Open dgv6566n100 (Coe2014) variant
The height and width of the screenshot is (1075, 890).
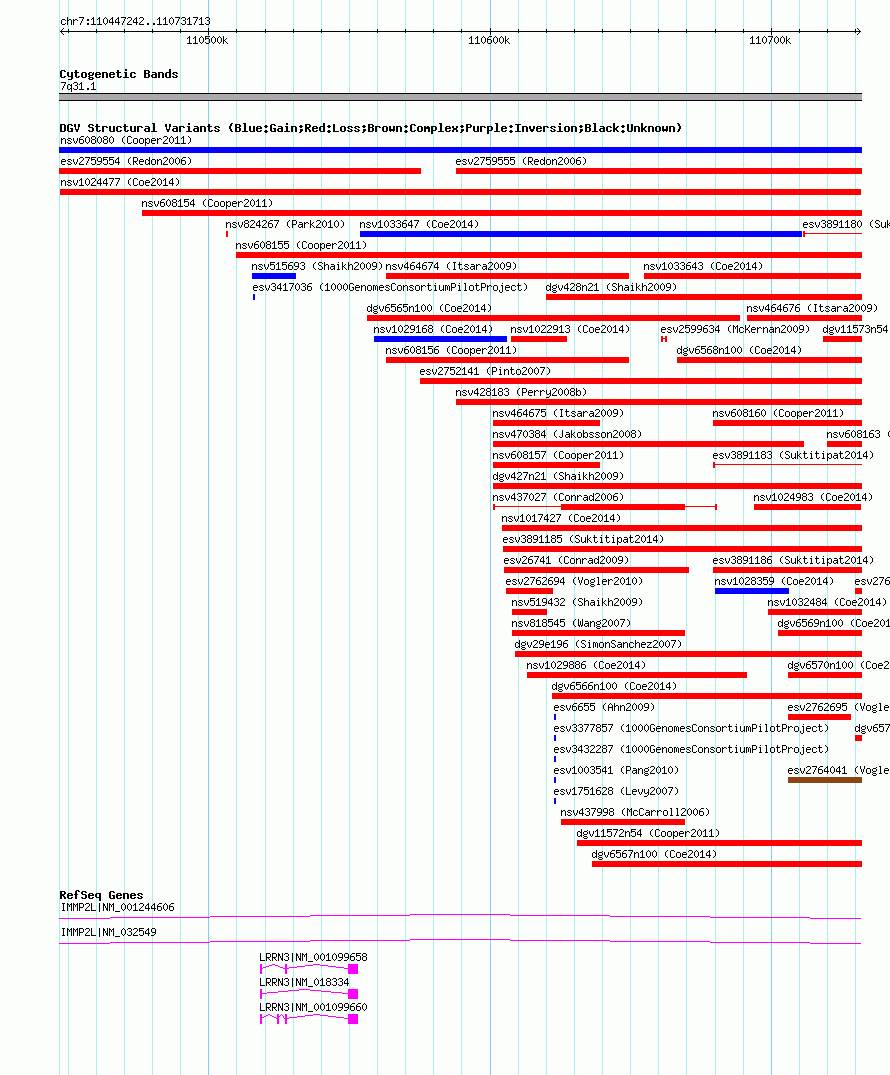614,686
